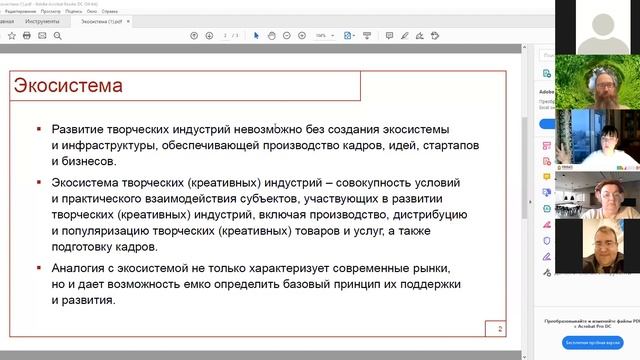This screenshot has width=640, height=360.
Task: Open the sign document tool
Action: [x=420, y=36]
